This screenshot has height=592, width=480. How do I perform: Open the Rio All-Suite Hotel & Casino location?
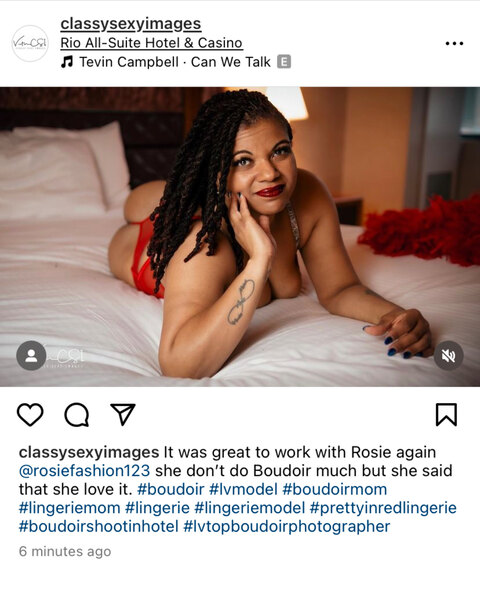151,43
